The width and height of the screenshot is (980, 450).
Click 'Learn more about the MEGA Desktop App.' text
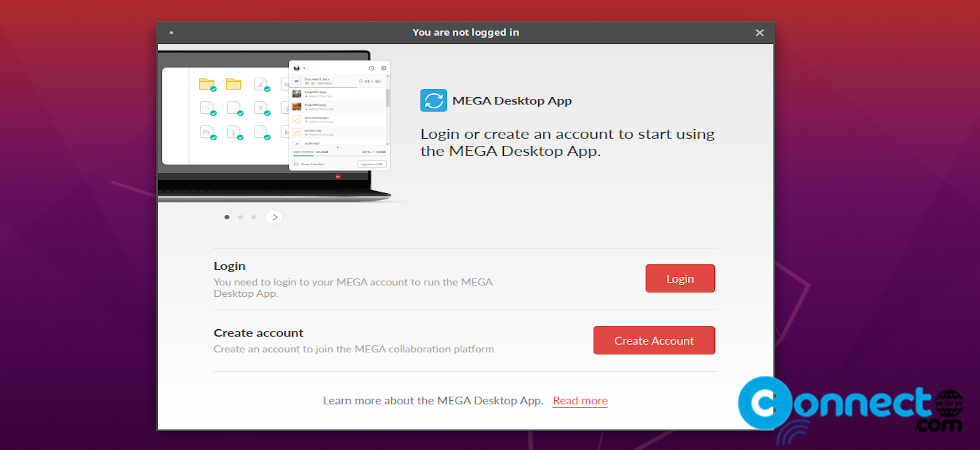click(x=433, y=401)
